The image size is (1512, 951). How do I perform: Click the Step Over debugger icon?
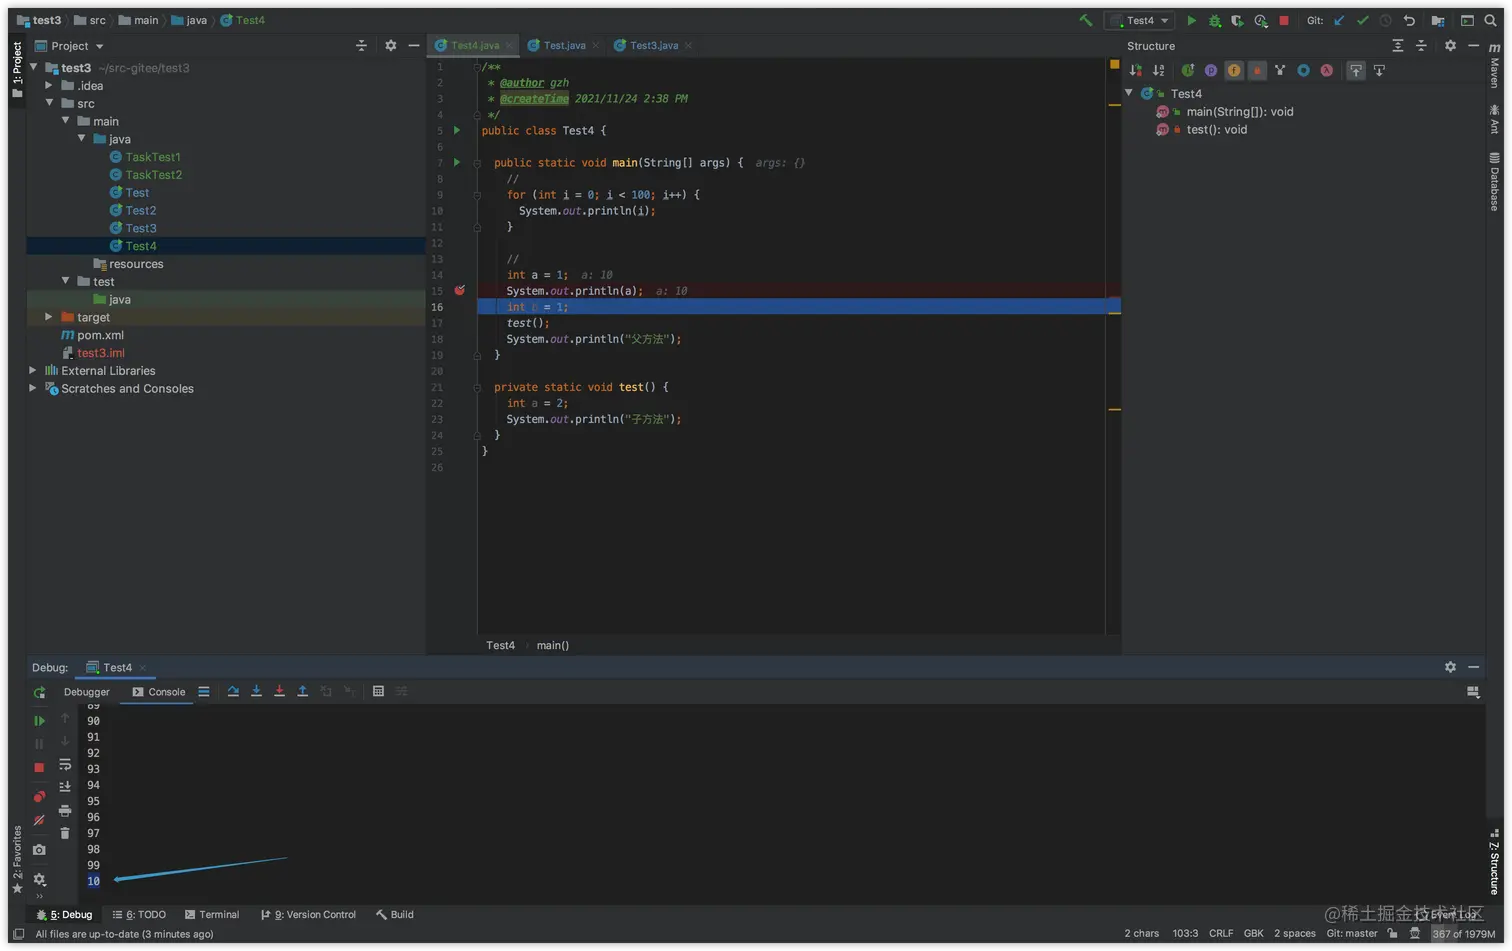(x=233, y=691)
